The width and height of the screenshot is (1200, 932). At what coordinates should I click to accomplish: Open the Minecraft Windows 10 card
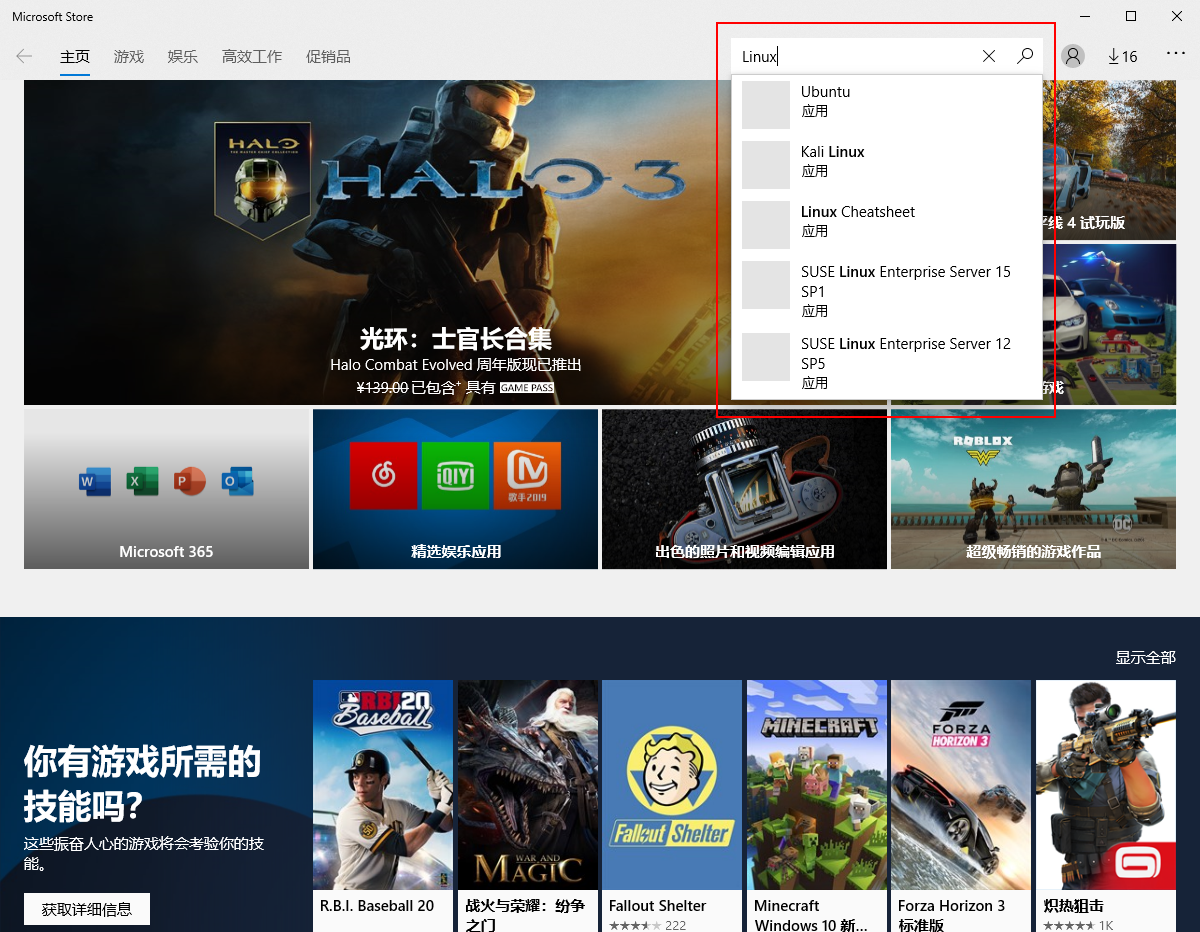[817, 806]
